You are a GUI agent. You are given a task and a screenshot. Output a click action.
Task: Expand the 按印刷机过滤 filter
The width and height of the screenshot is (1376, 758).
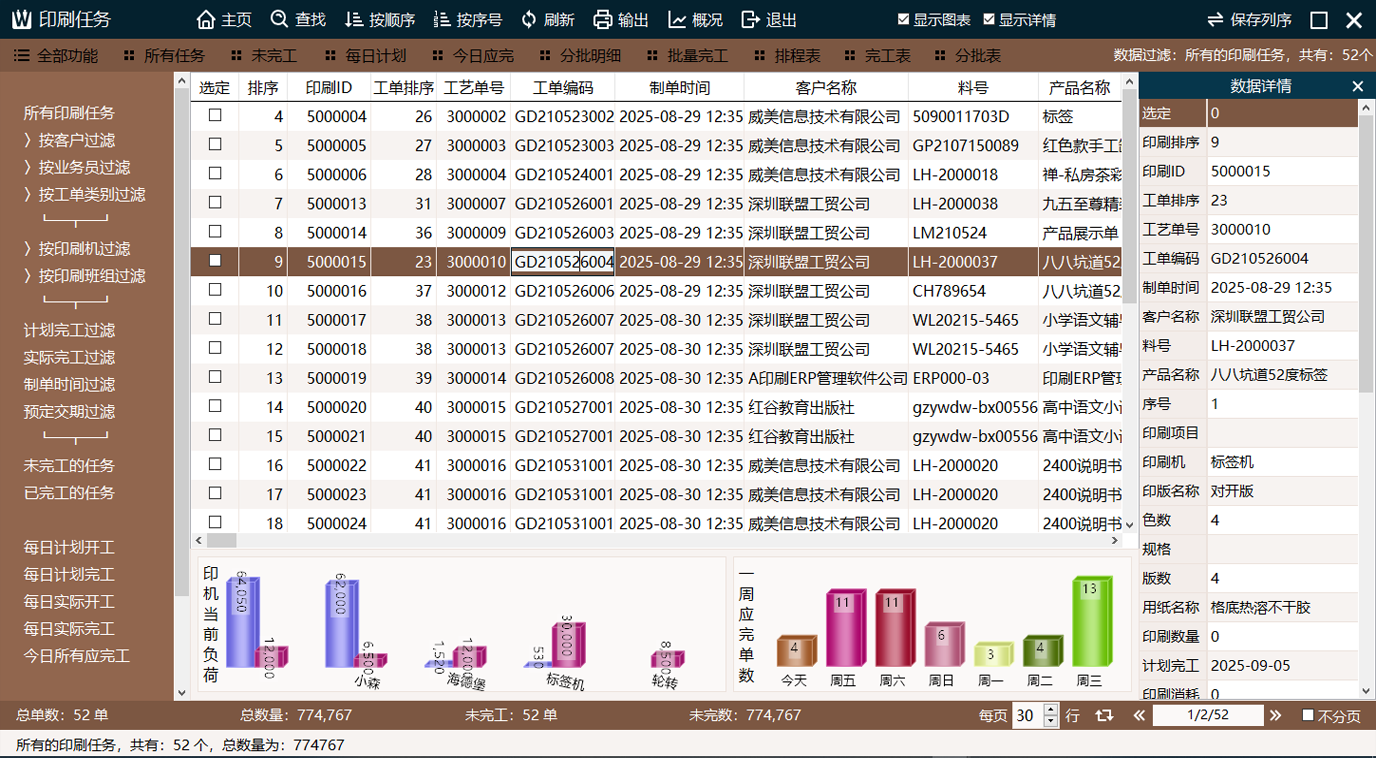point(83,249)
